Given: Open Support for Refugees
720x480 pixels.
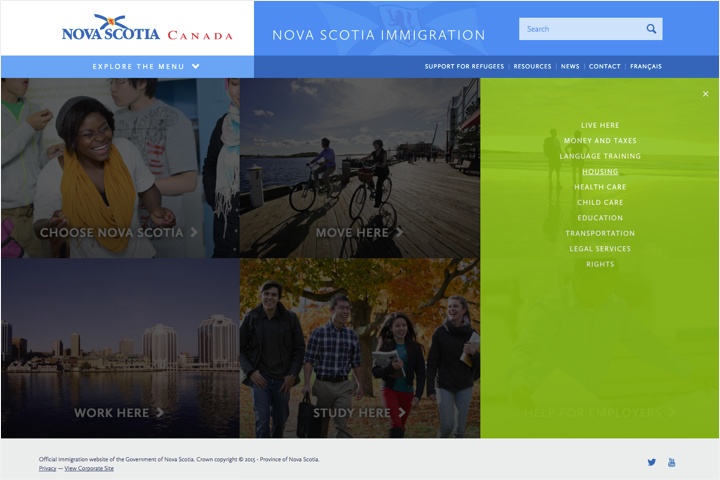Looking at the screenshot, I should pyautogui.click(x=464, y=67).
